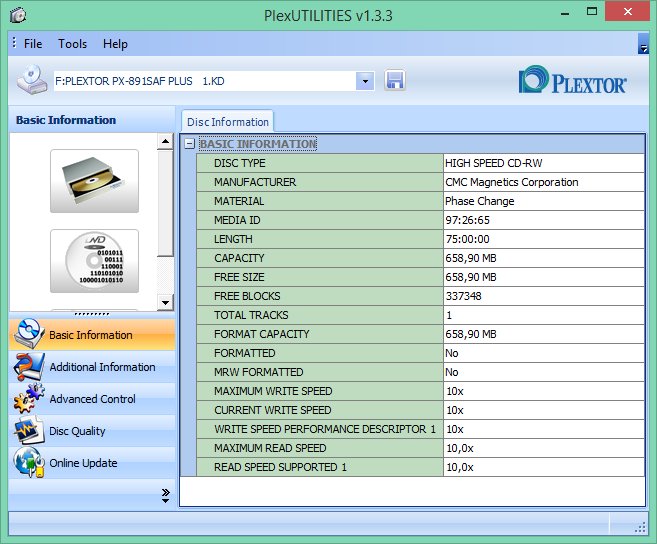Select the LENGTH row label
The height and width of the screenshot is (544, 657).
(233, 239)
